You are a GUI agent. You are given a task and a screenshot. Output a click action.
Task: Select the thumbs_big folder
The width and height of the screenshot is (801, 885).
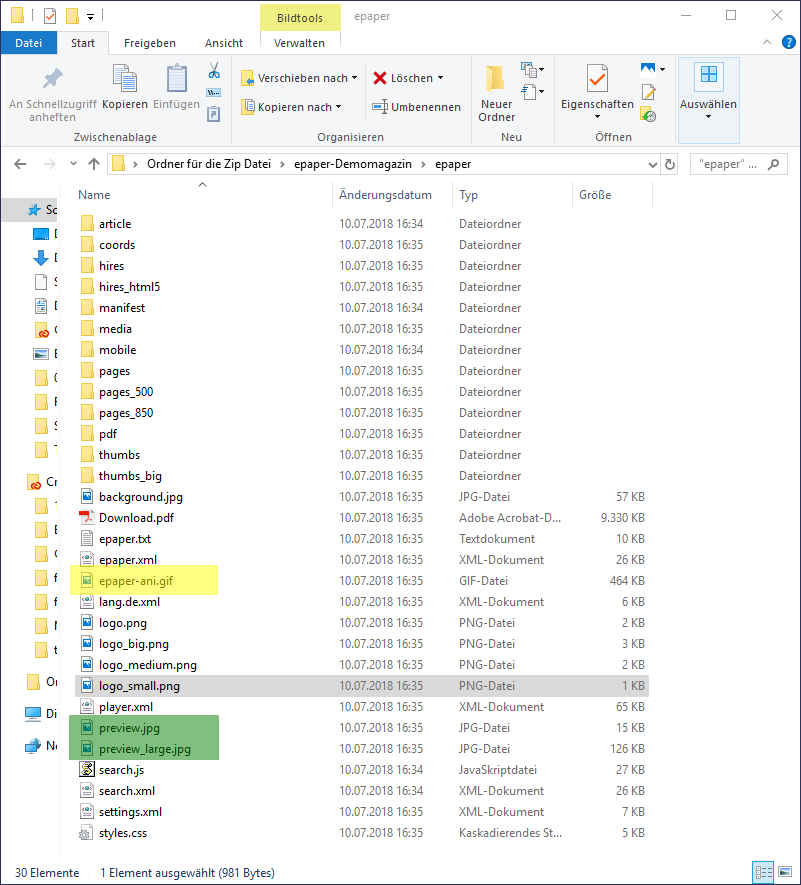click(x=130, y=476)
